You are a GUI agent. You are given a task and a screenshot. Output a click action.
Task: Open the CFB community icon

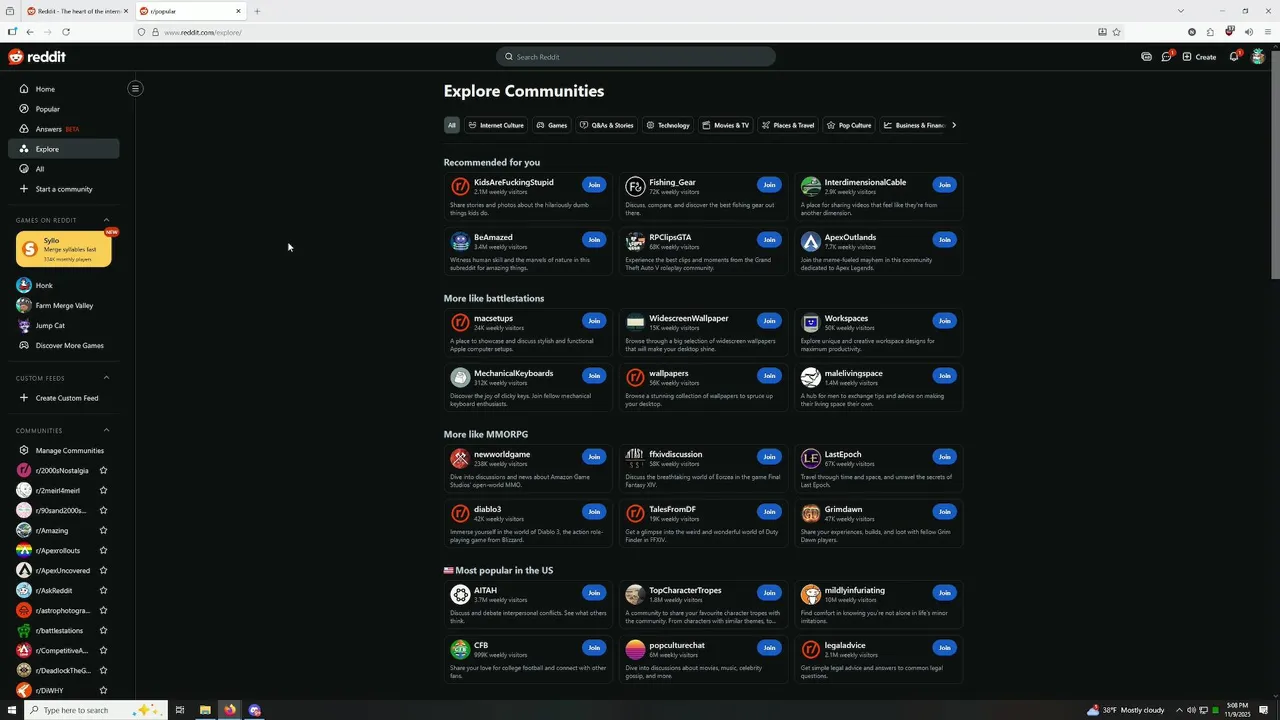pos(460,649)
